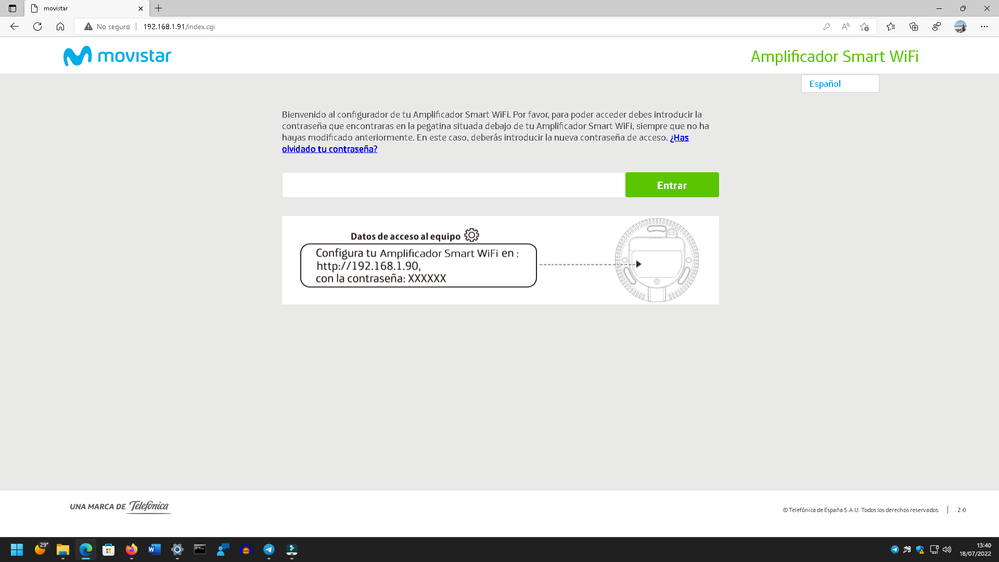Click the browser profile avatar
The width and height of the screenshot is (999, 562).
pyautogui.click(x=960, y=27)
